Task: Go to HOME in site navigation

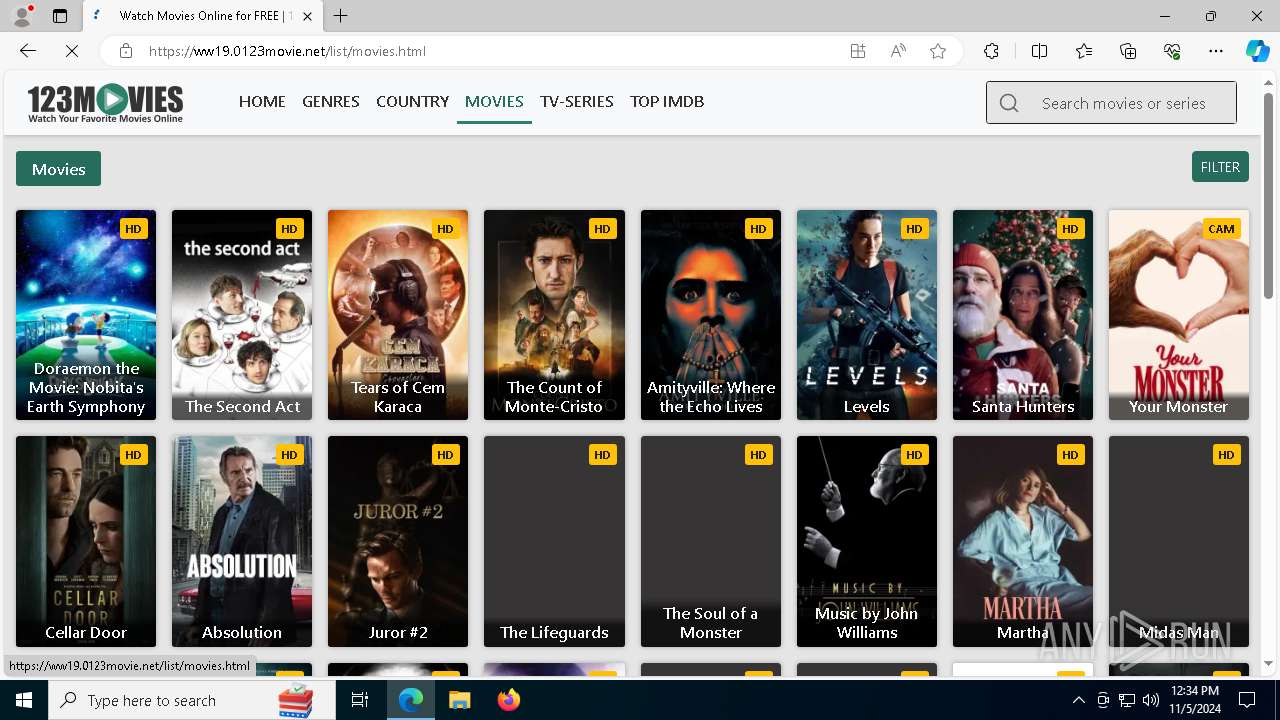Action: 262,101
